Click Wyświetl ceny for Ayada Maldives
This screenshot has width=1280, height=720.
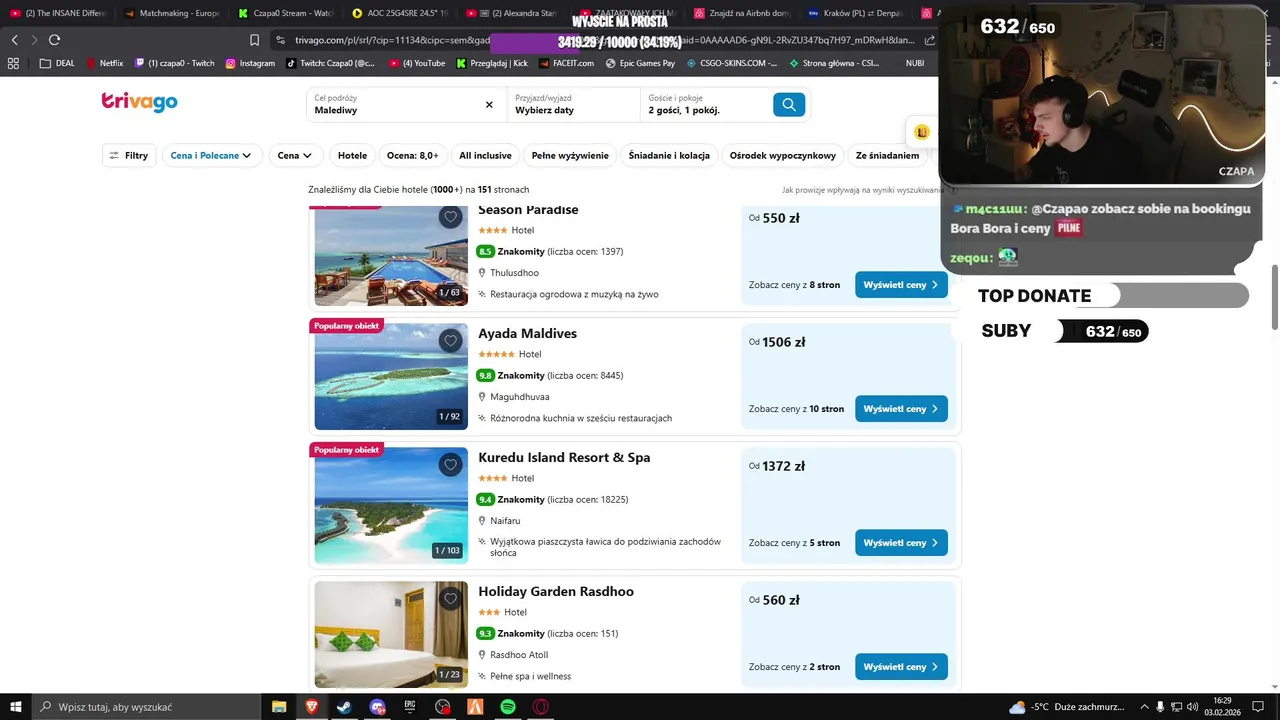pos(901,409)
